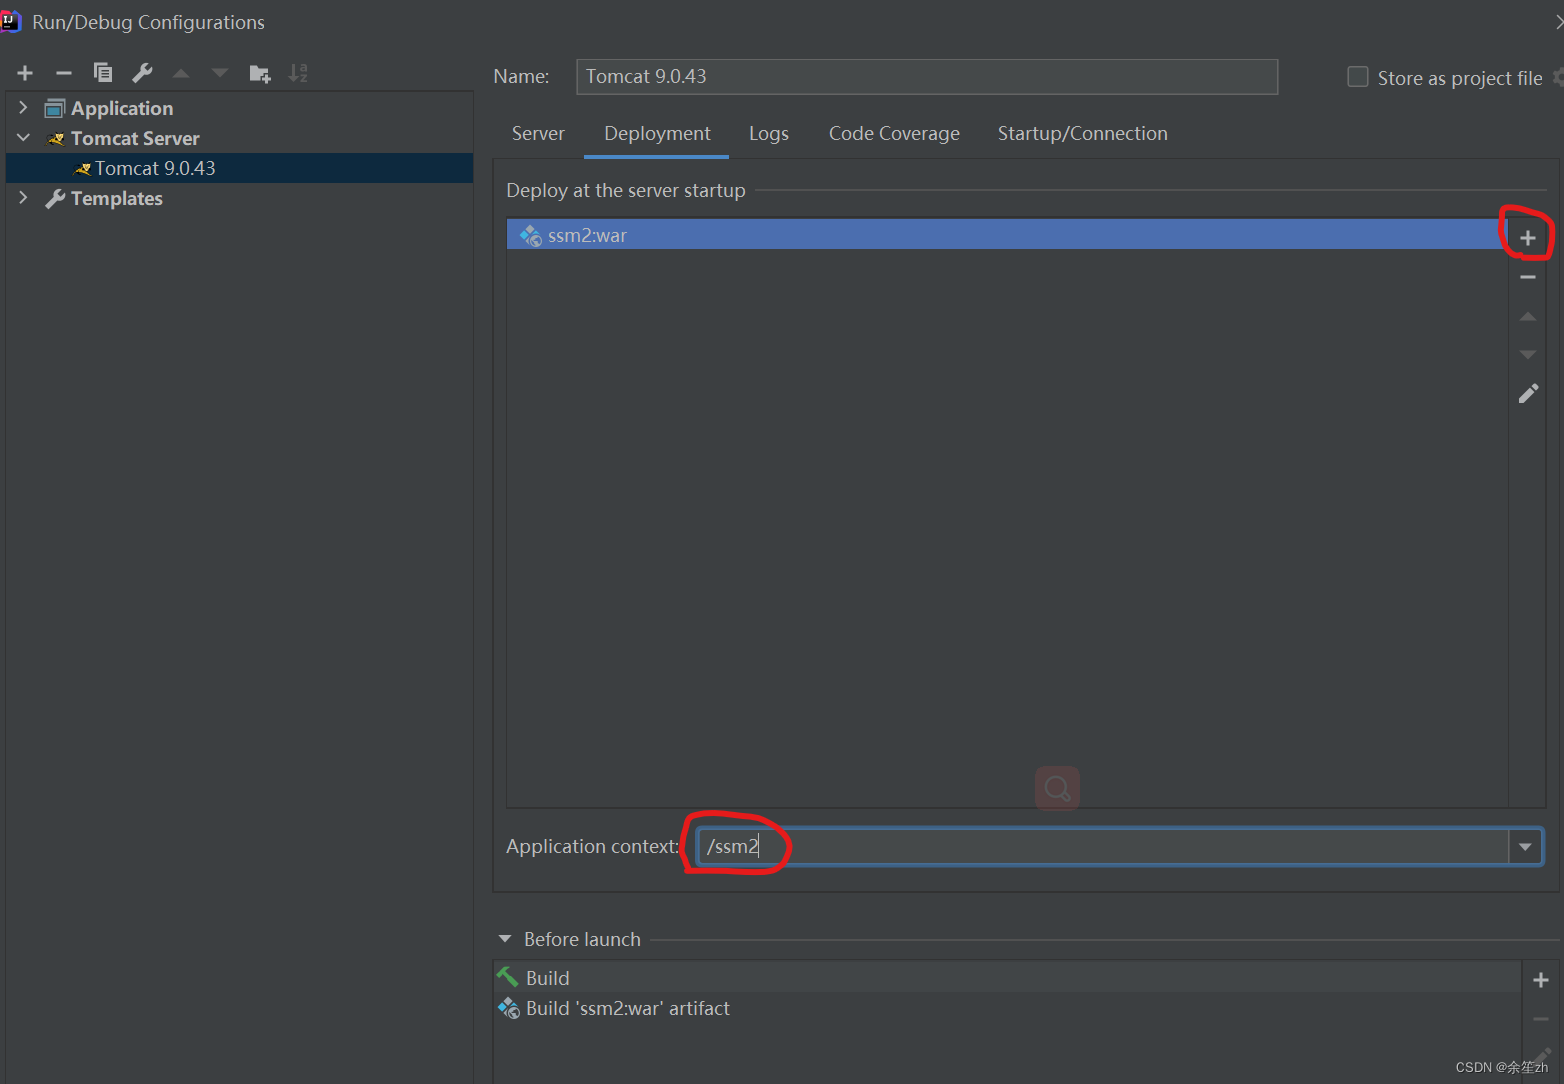This screenshot has height=1084, width=1564.
Task: Collapse the Tomcat Server tree node
Action: pos(23,138)
